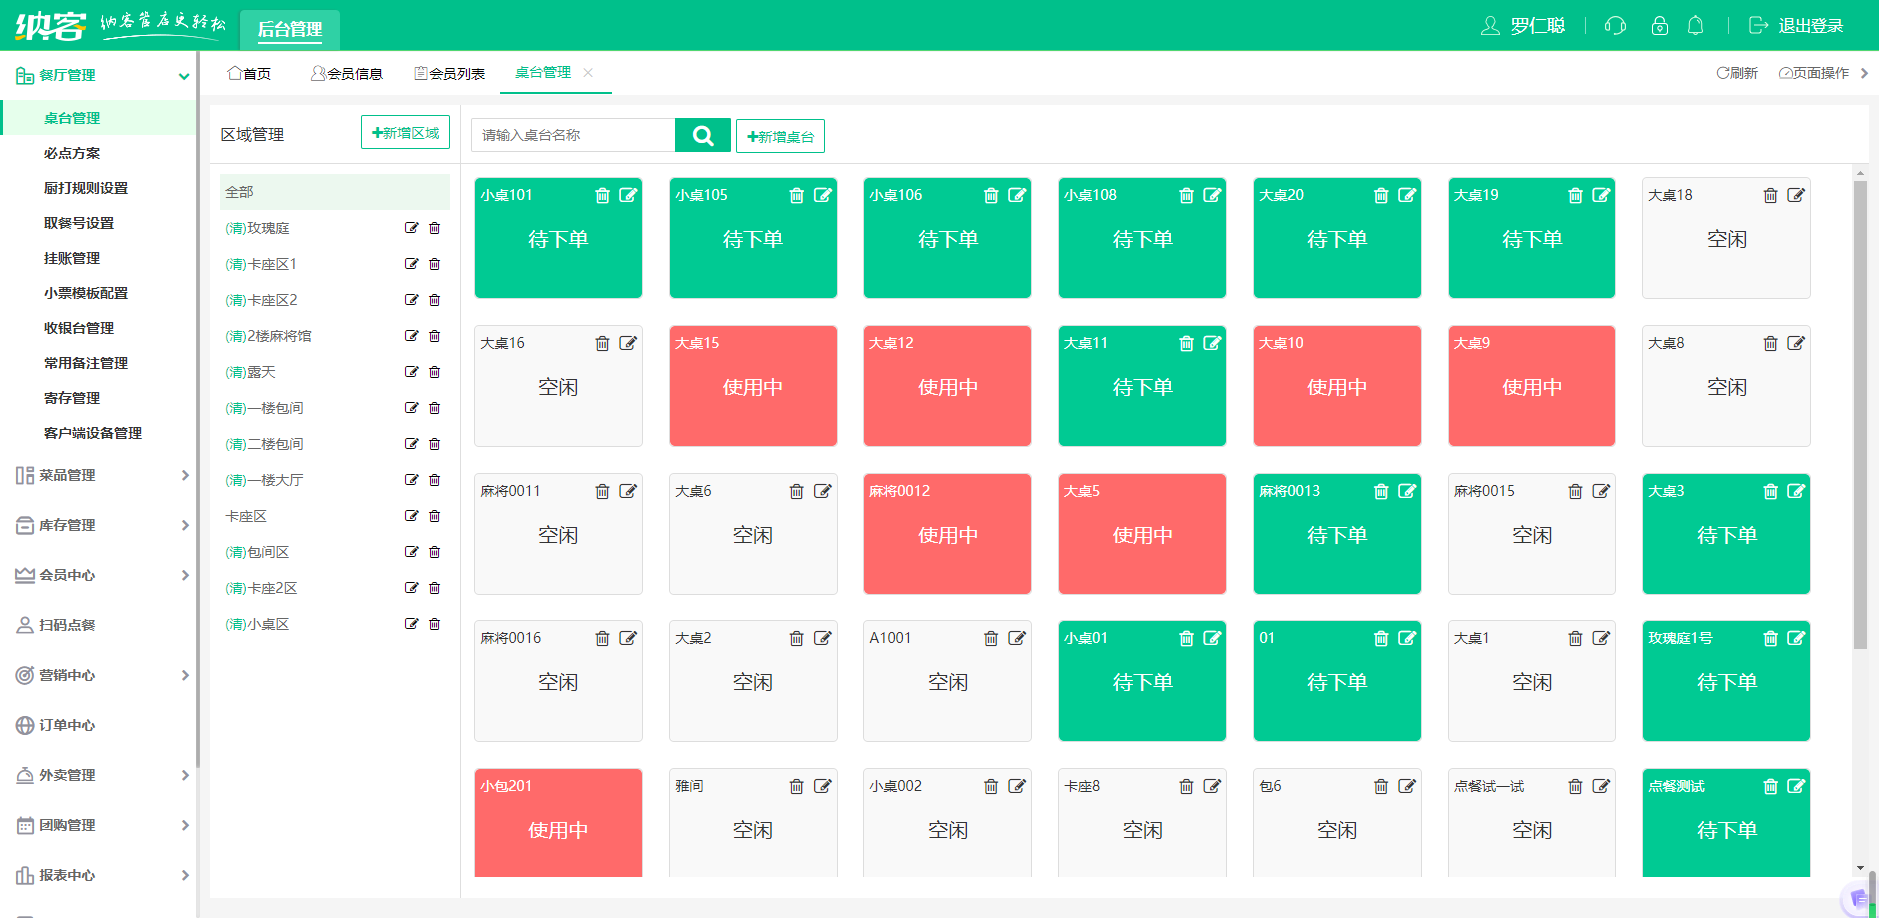Open the 首页 tab
Viewport: 1879px width, 918px height.
pyautogui.click(x=250, y=72)
